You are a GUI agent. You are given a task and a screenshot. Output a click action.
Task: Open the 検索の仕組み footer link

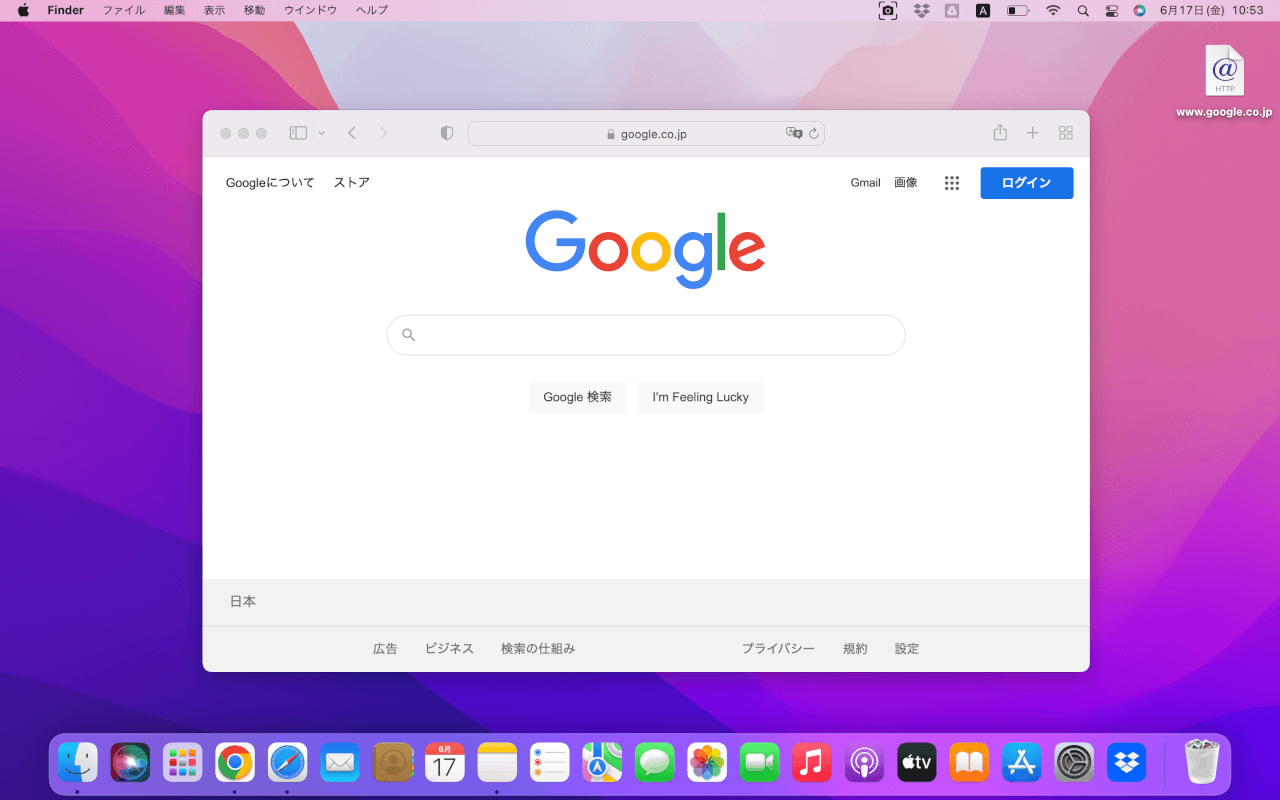click(x=538, y=649)
